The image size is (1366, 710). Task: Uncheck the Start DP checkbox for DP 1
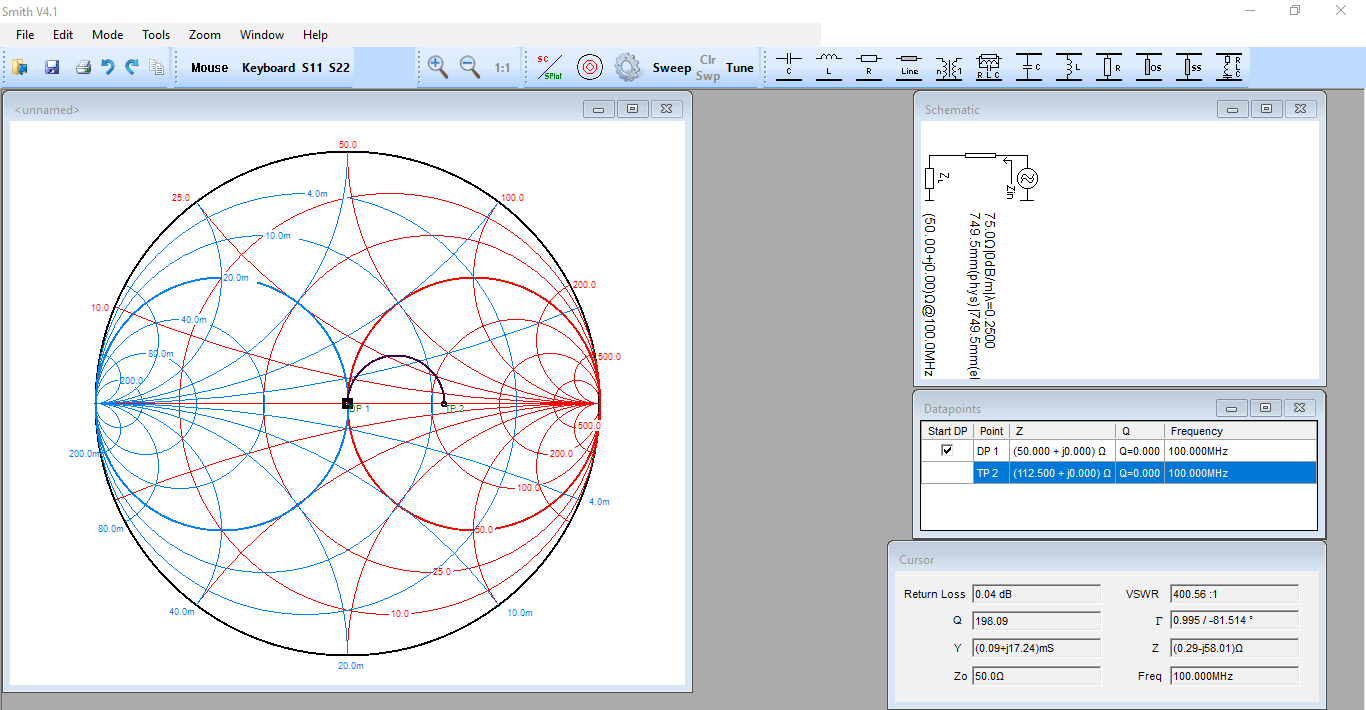coord(947,451)
